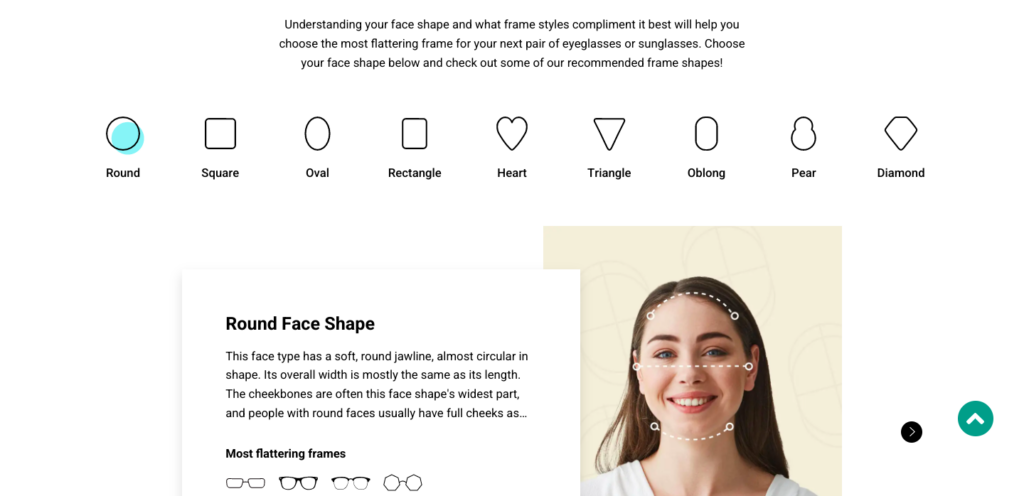
Task: Choose the Diamond face shape icon
Action: pos(901,134)
